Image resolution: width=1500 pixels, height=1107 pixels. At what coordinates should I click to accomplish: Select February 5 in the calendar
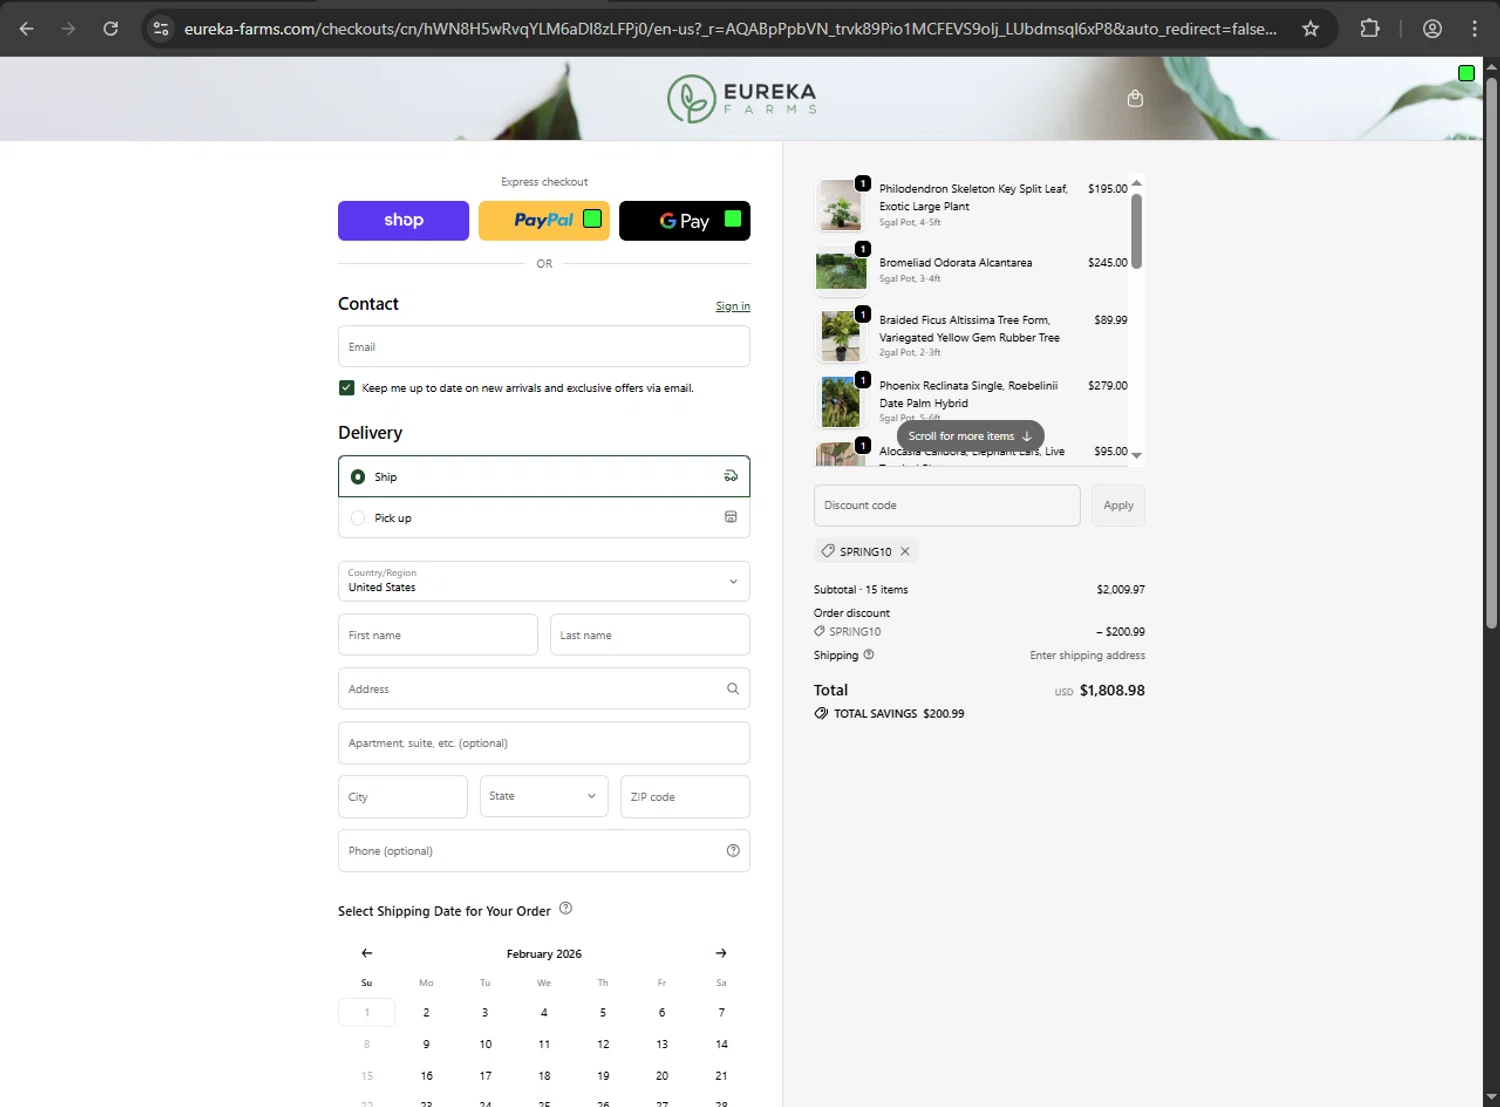click(x=603, y=1013)
